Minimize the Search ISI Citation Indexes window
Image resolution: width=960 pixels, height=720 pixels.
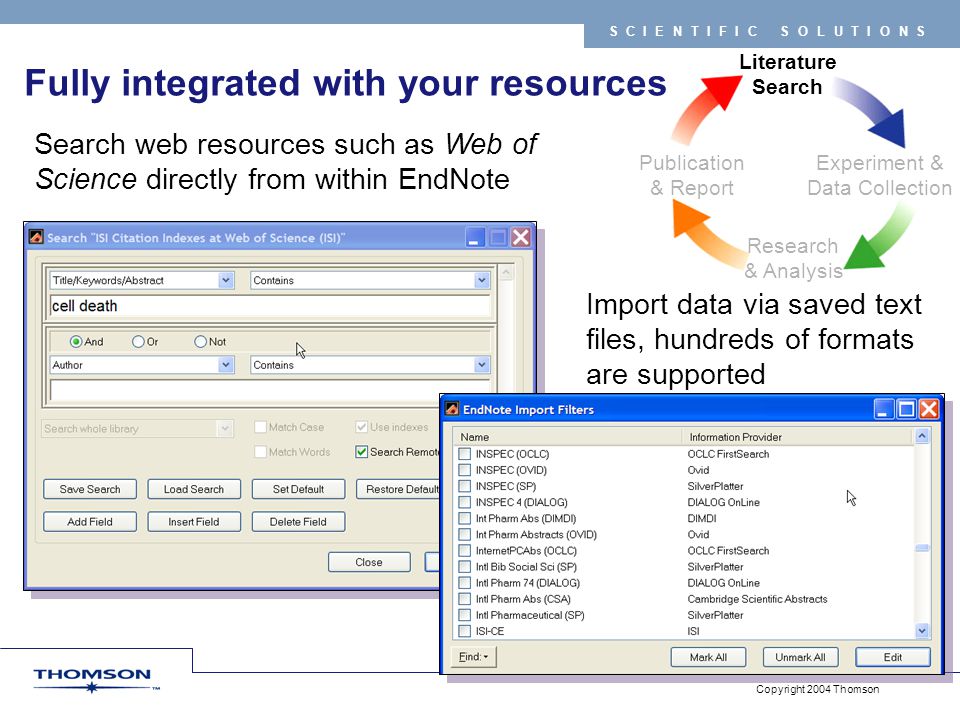point(474,238)
